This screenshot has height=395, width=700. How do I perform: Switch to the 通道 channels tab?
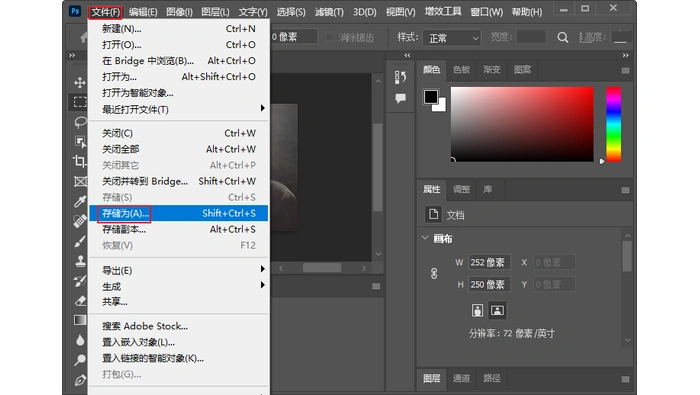click(461, 378)
